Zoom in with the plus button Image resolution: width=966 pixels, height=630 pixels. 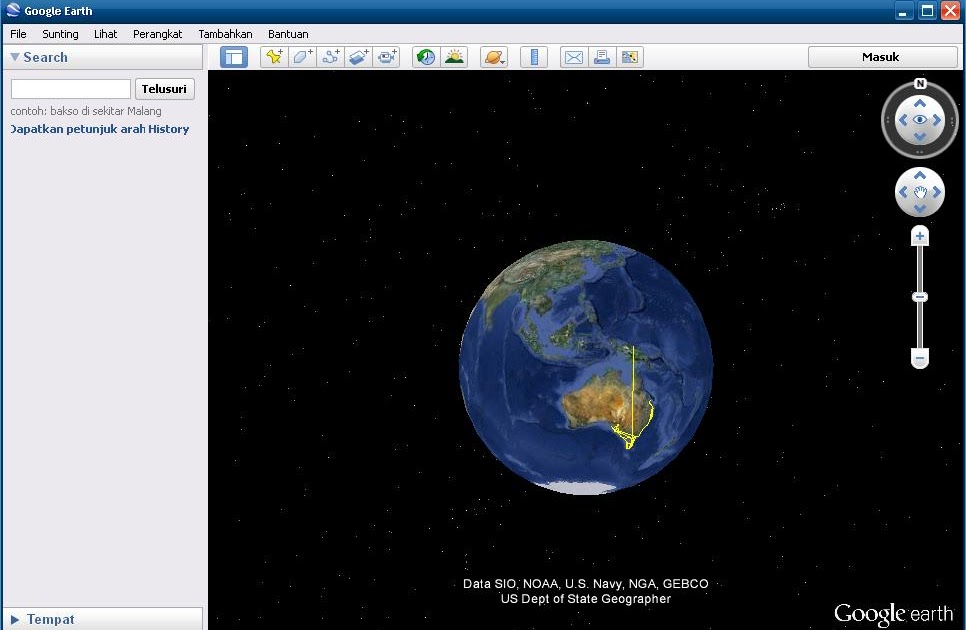tap(920, 236)
